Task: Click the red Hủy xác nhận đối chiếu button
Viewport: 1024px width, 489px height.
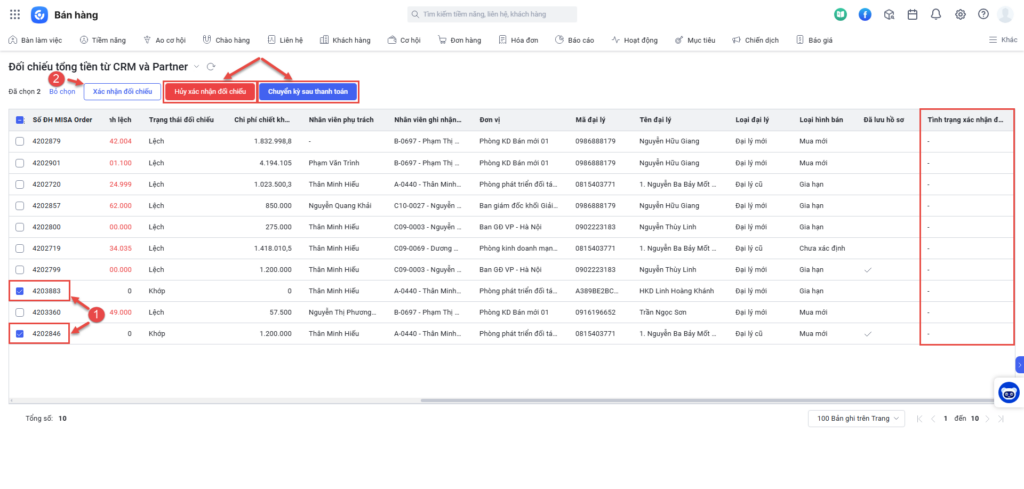Action: pyautogui.click(x=209, y=91)
